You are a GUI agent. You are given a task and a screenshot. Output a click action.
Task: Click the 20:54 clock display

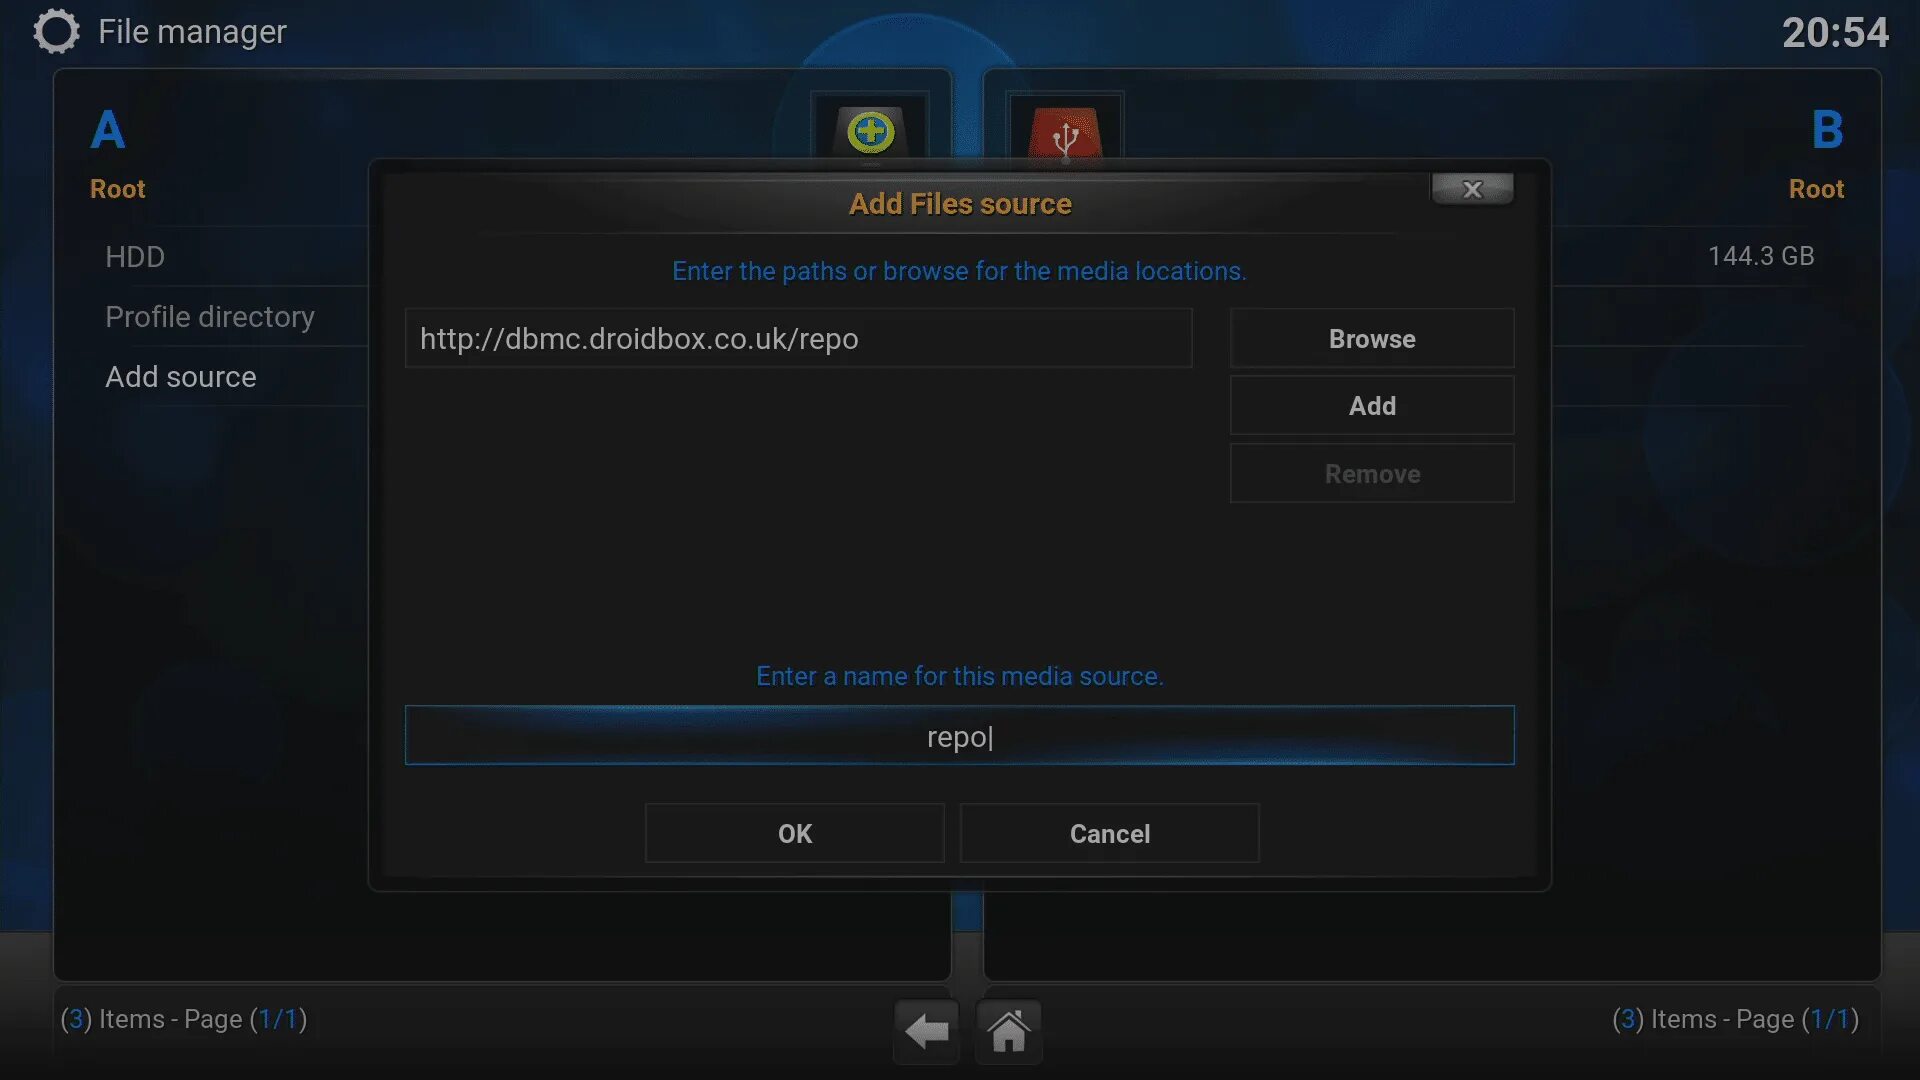(x=1835, y=33)
